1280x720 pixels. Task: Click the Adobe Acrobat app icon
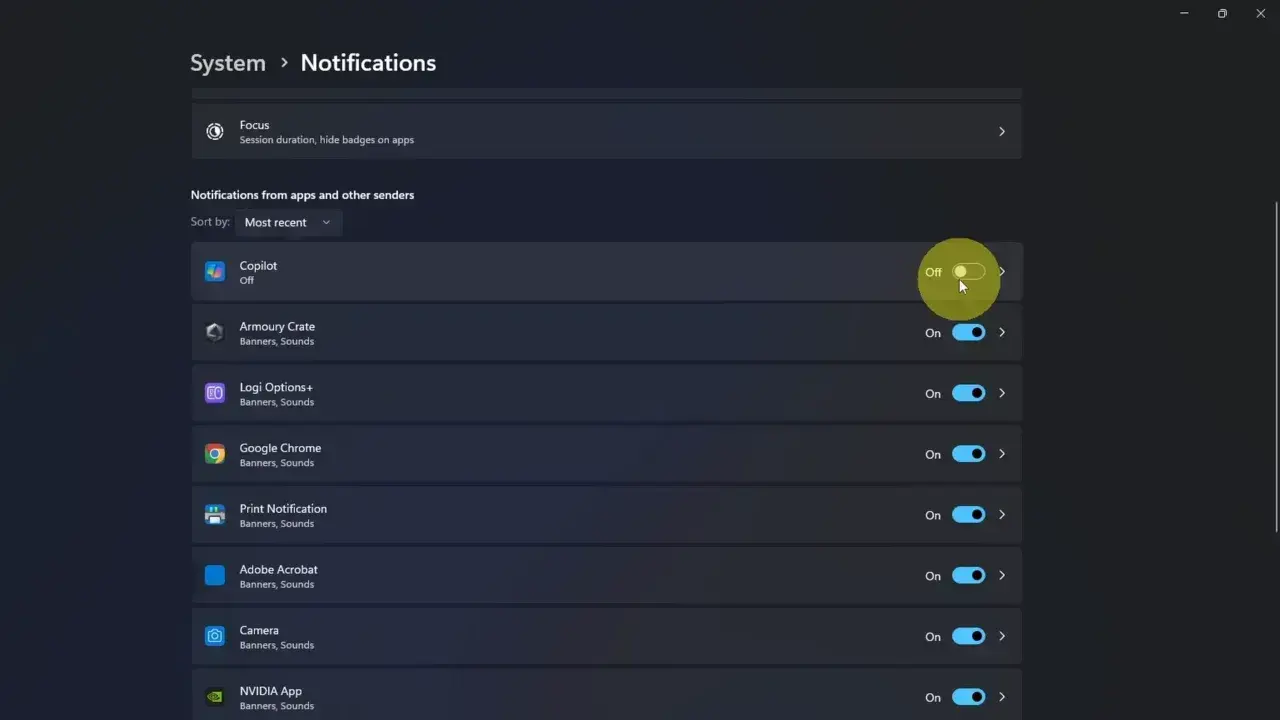[215, 576]
